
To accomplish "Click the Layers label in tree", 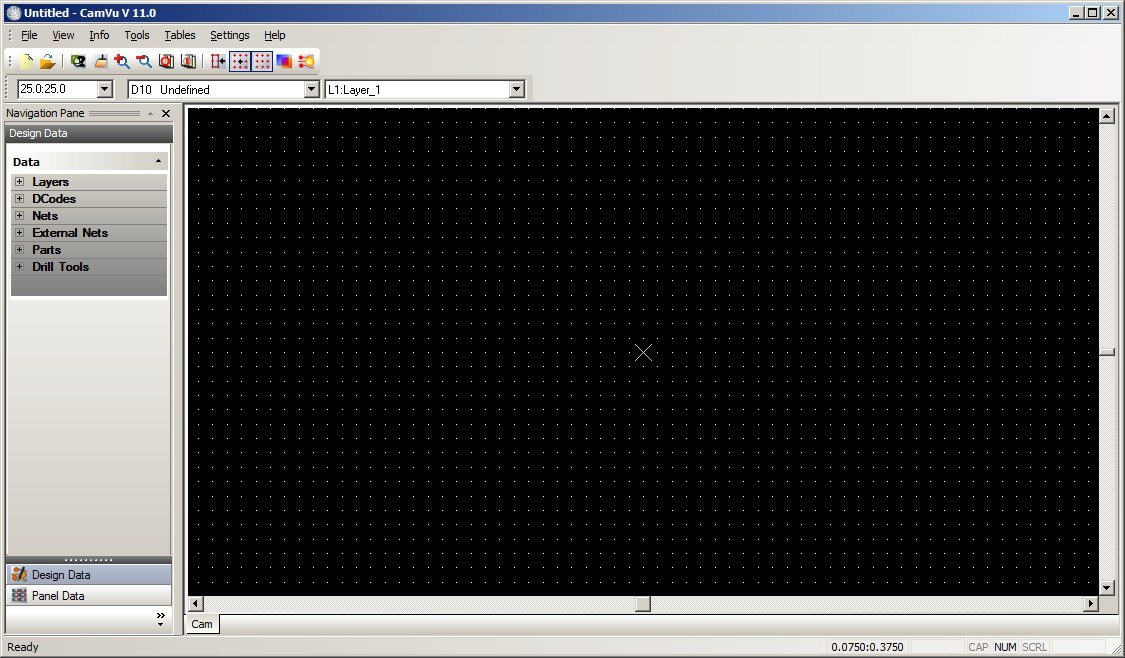I will [50, 182].
